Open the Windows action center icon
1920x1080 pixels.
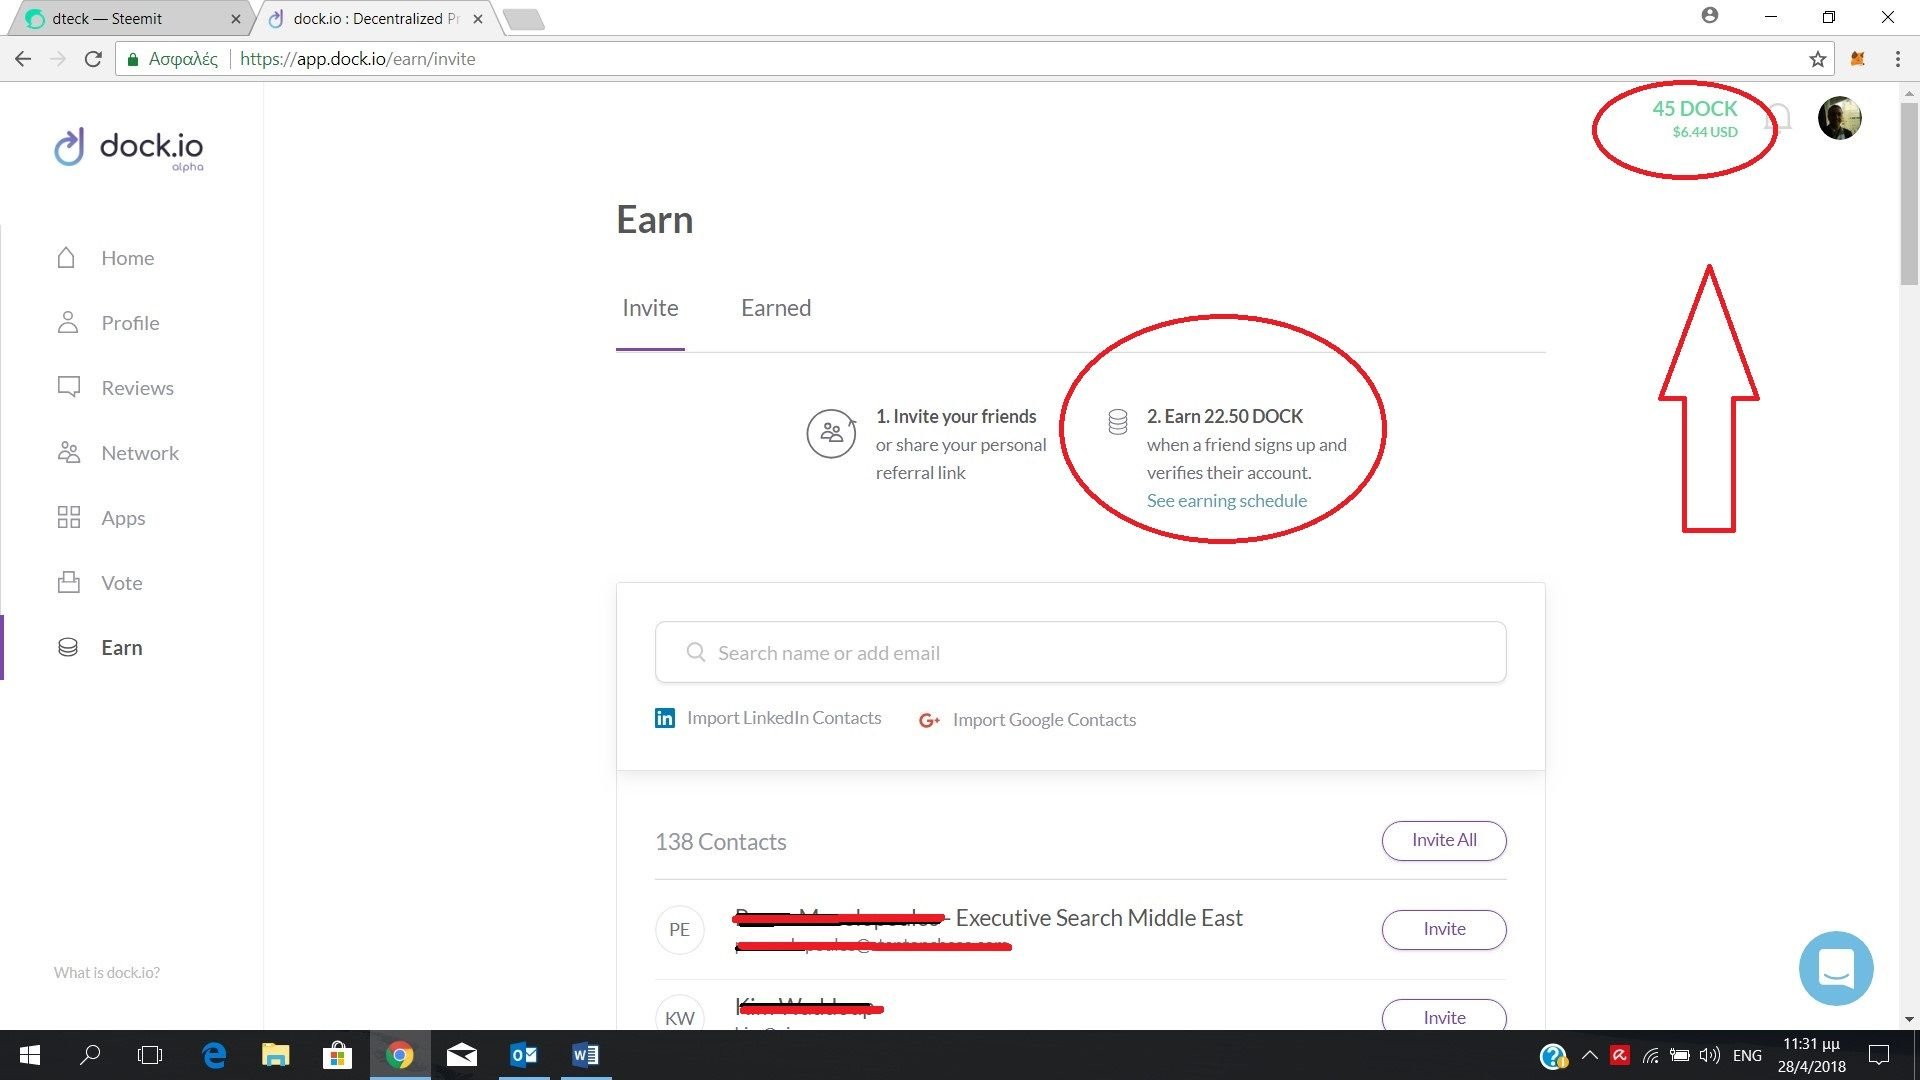point(1879,1054)
